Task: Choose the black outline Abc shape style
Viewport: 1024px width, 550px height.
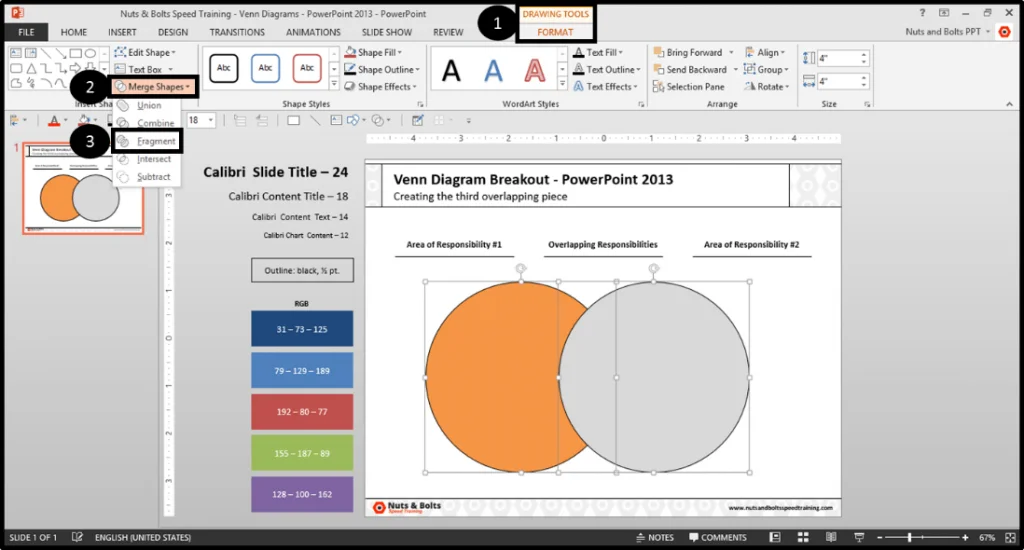Action: 223,68
